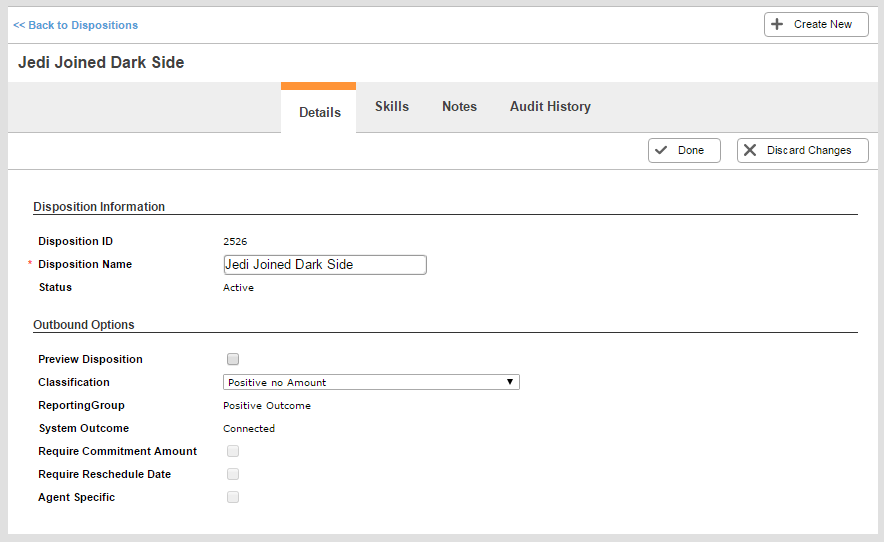Click the plus icon on Create New
The height and width of the screenshot is (542, 884).
pos(777,24)
